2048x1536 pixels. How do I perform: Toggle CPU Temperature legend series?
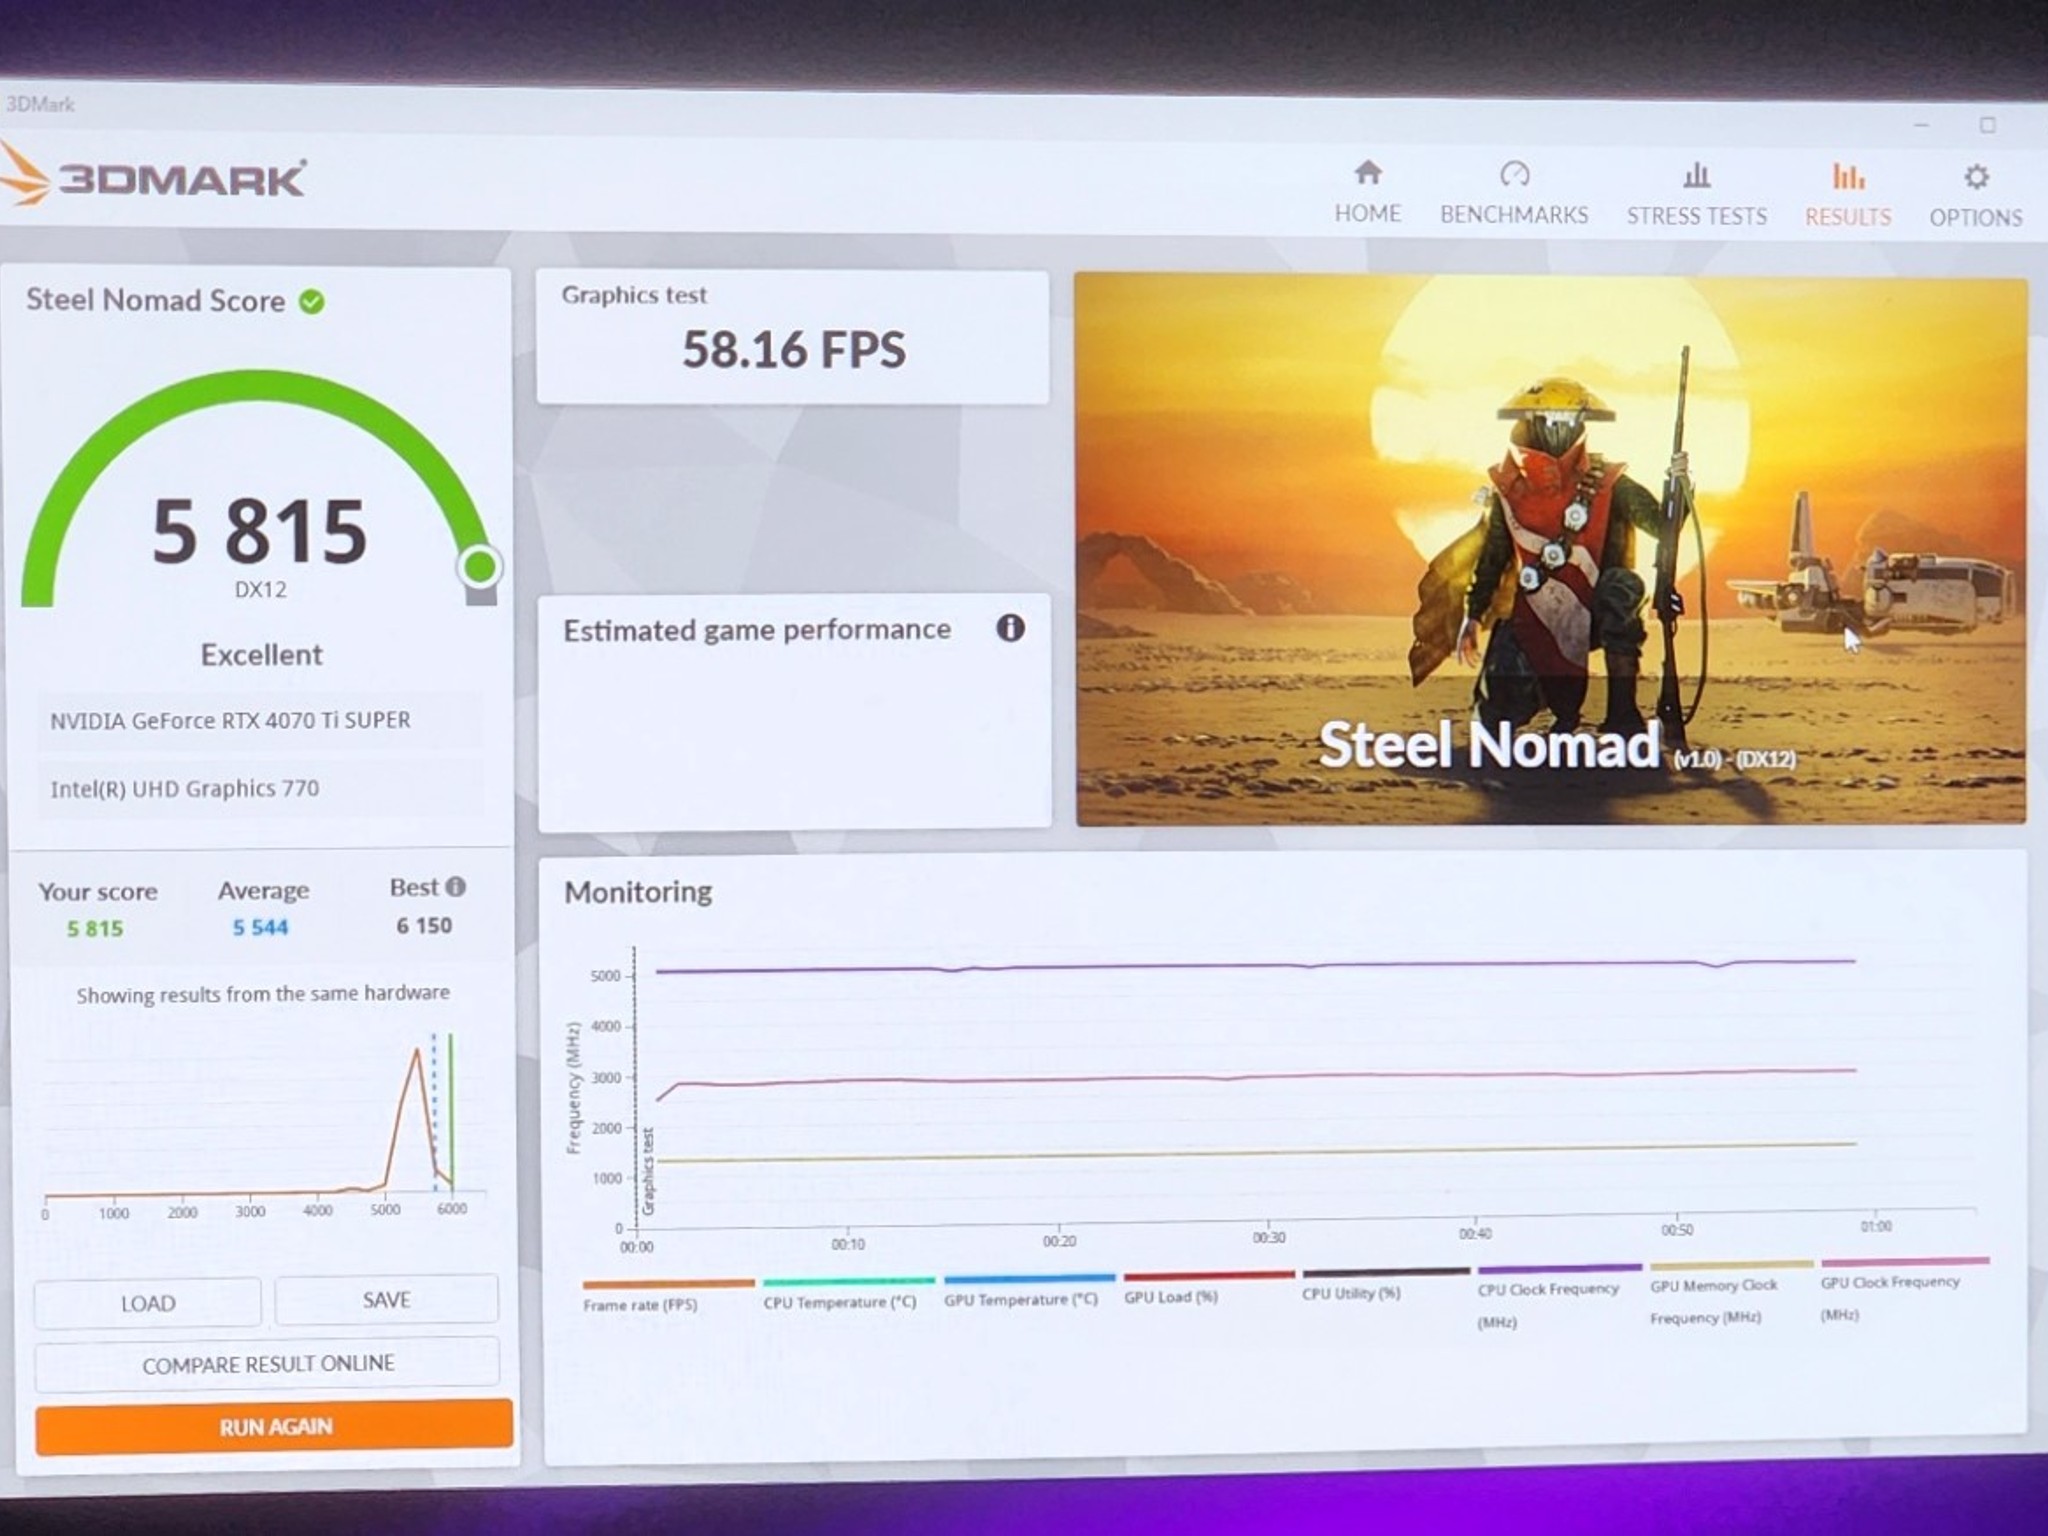point(839,1301)
